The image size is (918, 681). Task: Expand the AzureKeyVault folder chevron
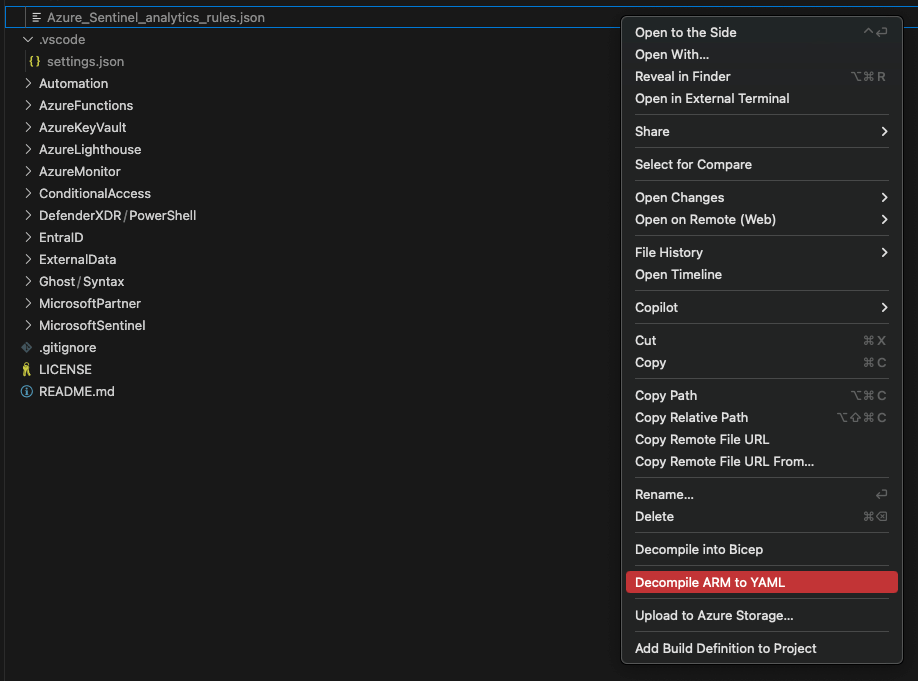coord(28,128)
